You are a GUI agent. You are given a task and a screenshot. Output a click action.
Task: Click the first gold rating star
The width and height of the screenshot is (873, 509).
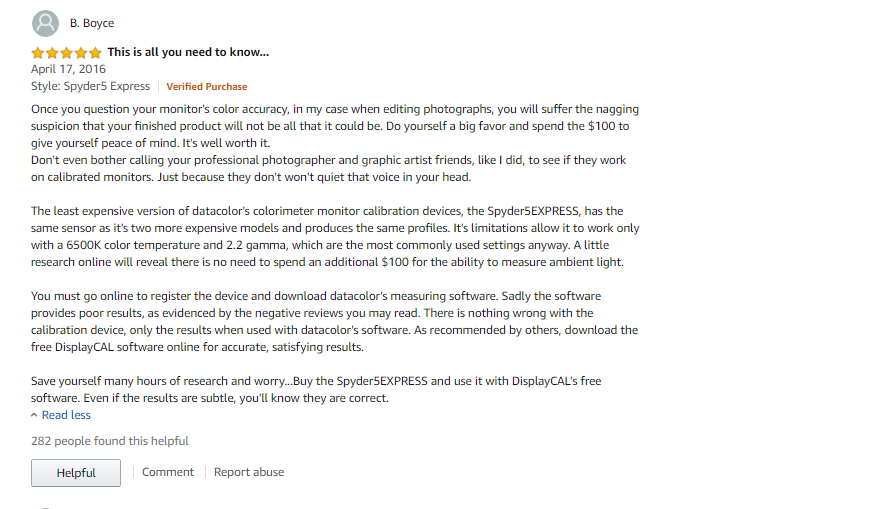(38, 53)
